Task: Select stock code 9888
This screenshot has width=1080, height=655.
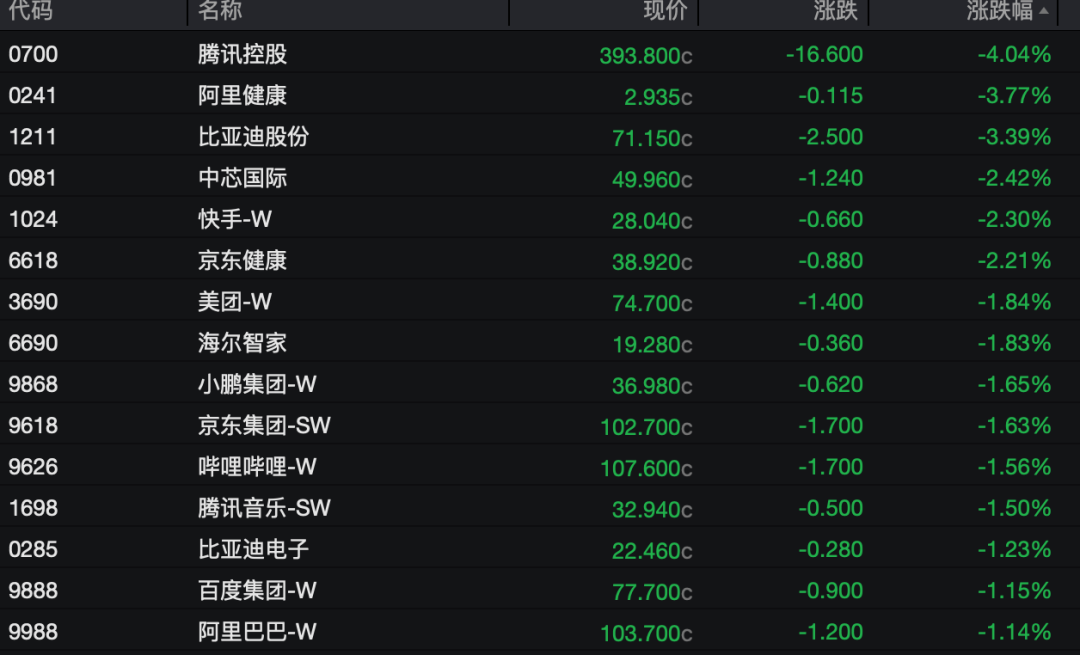Action: point(33,591)
